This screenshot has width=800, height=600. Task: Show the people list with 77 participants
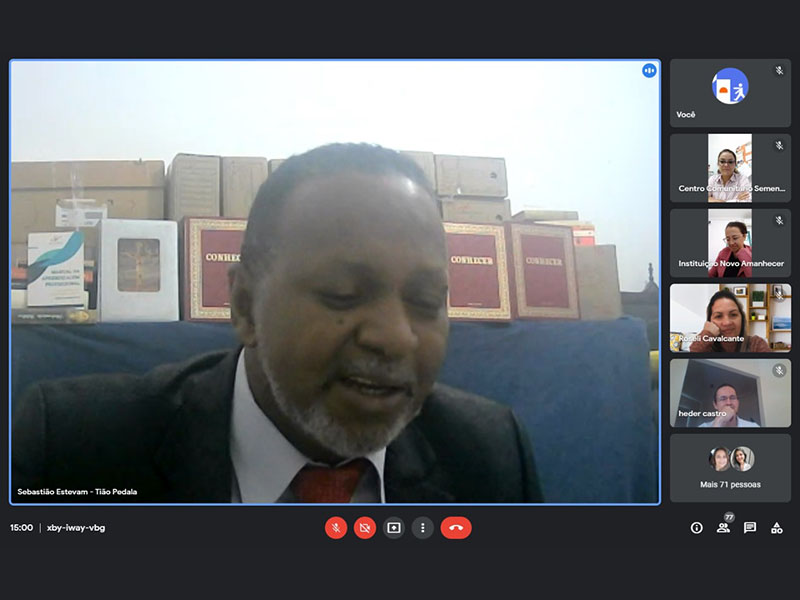[723, 528]
